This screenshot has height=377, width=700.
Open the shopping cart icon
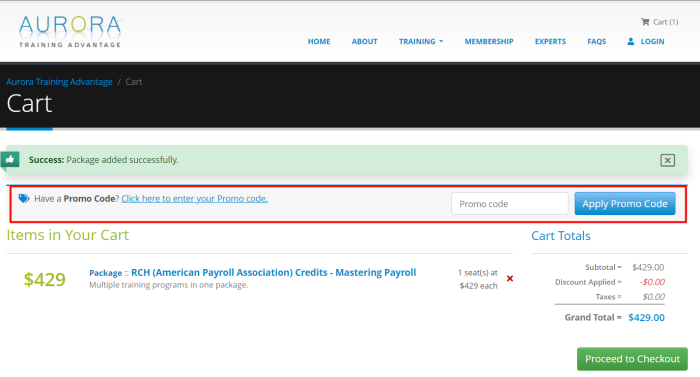click(x=645, y=22)
